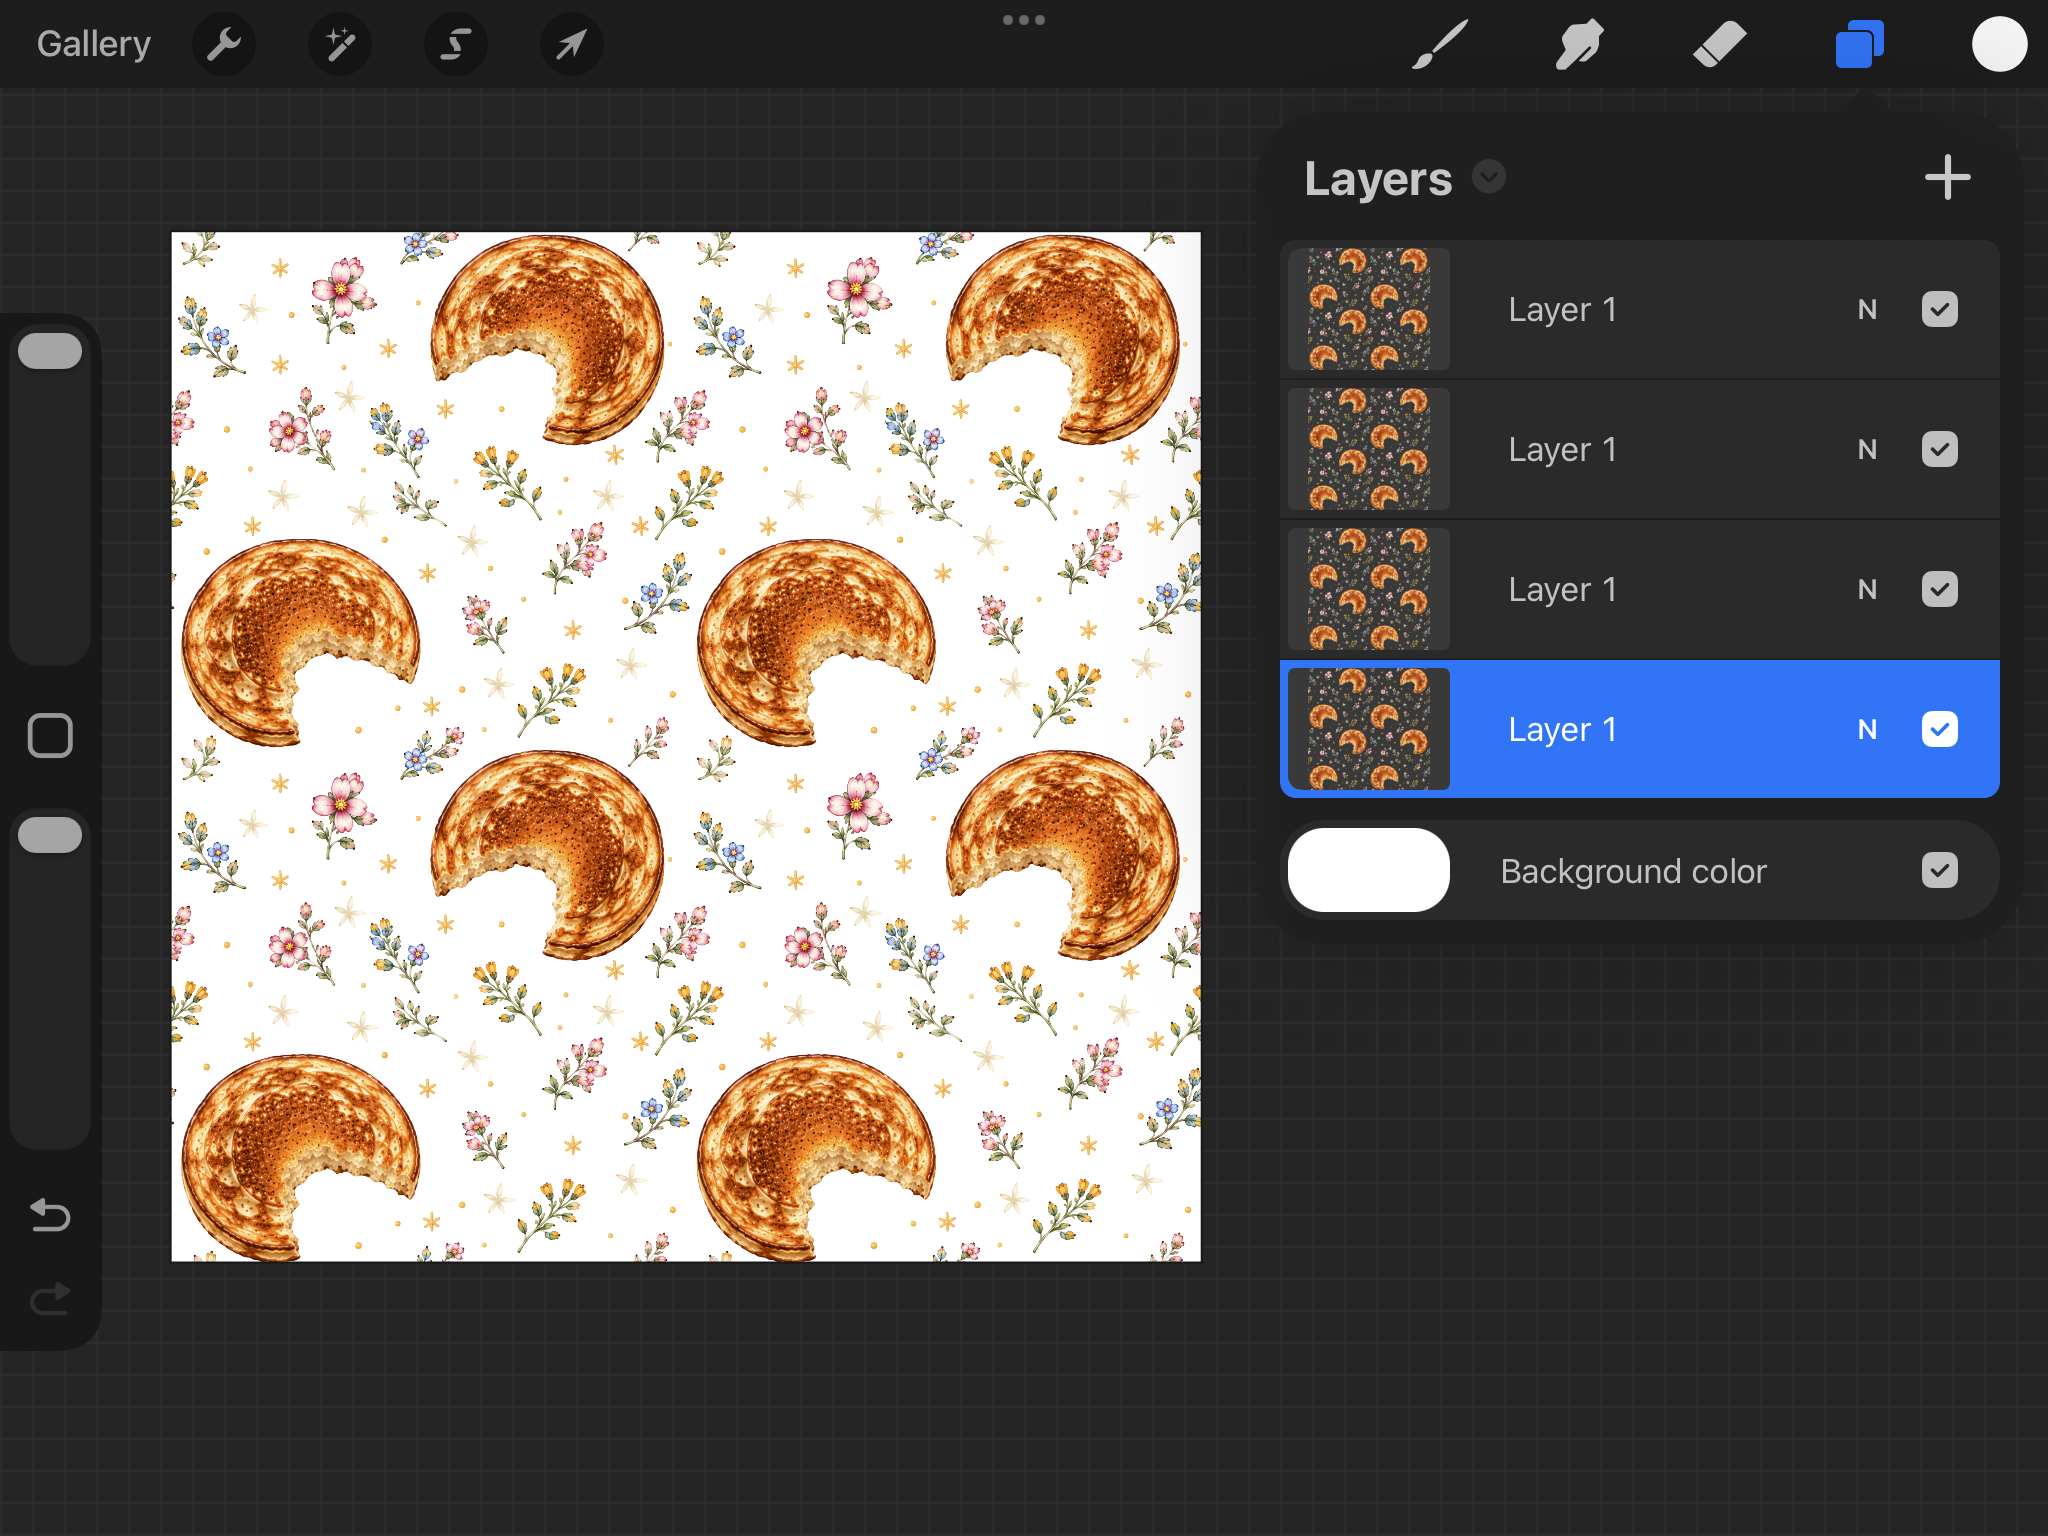Screen dimensions: 2048x1536
Task: Return to the Gallery
Action: point(94,44)
